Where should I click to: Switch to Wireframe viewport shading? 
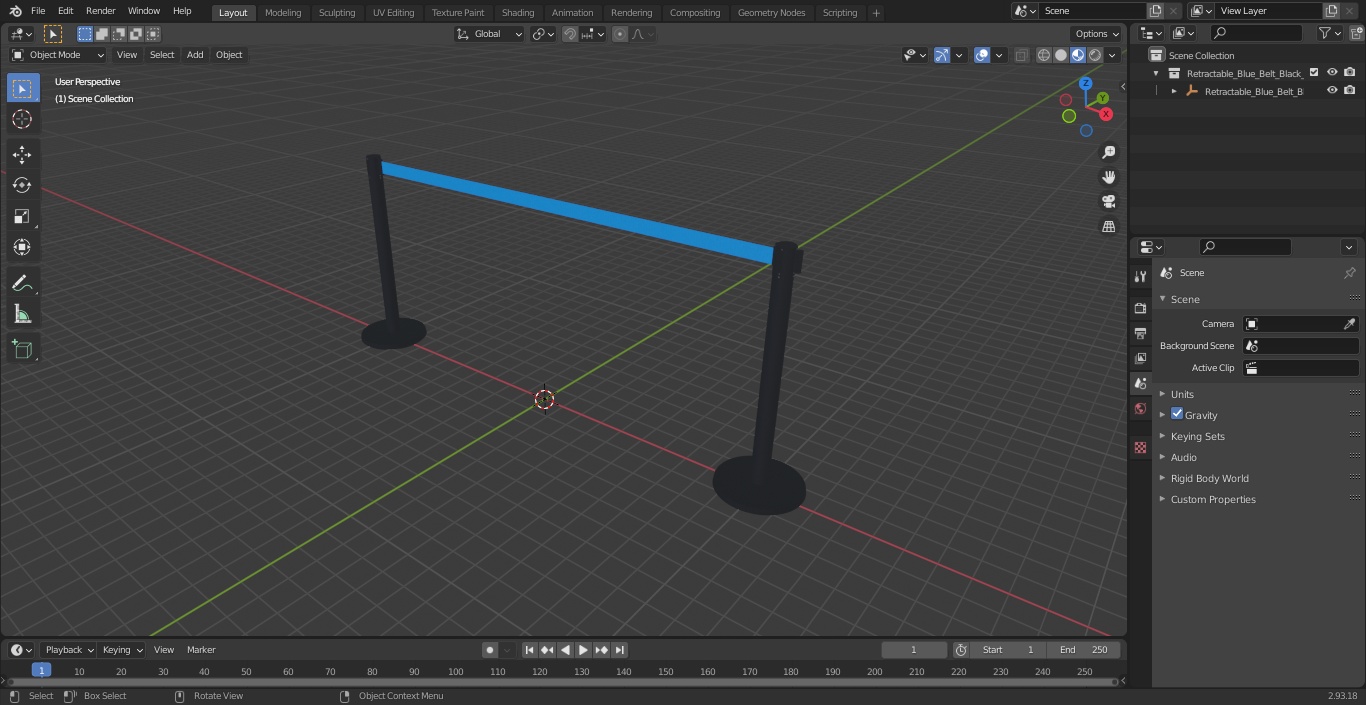click(x=1044, y=55)
